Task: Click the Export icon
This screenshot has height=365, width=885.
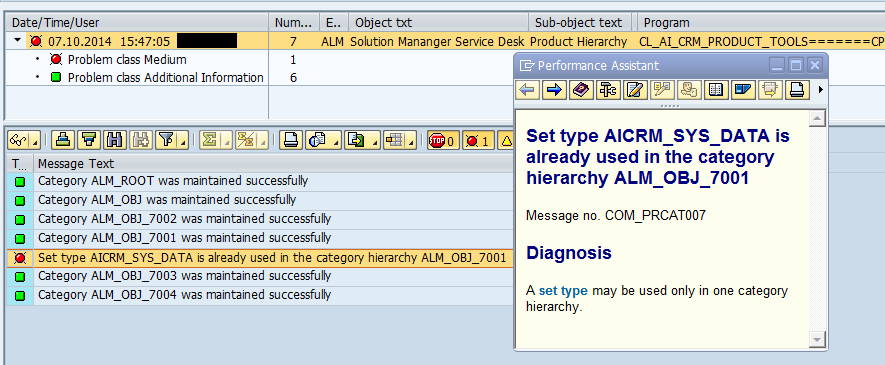Action: [x=355, y=139]
